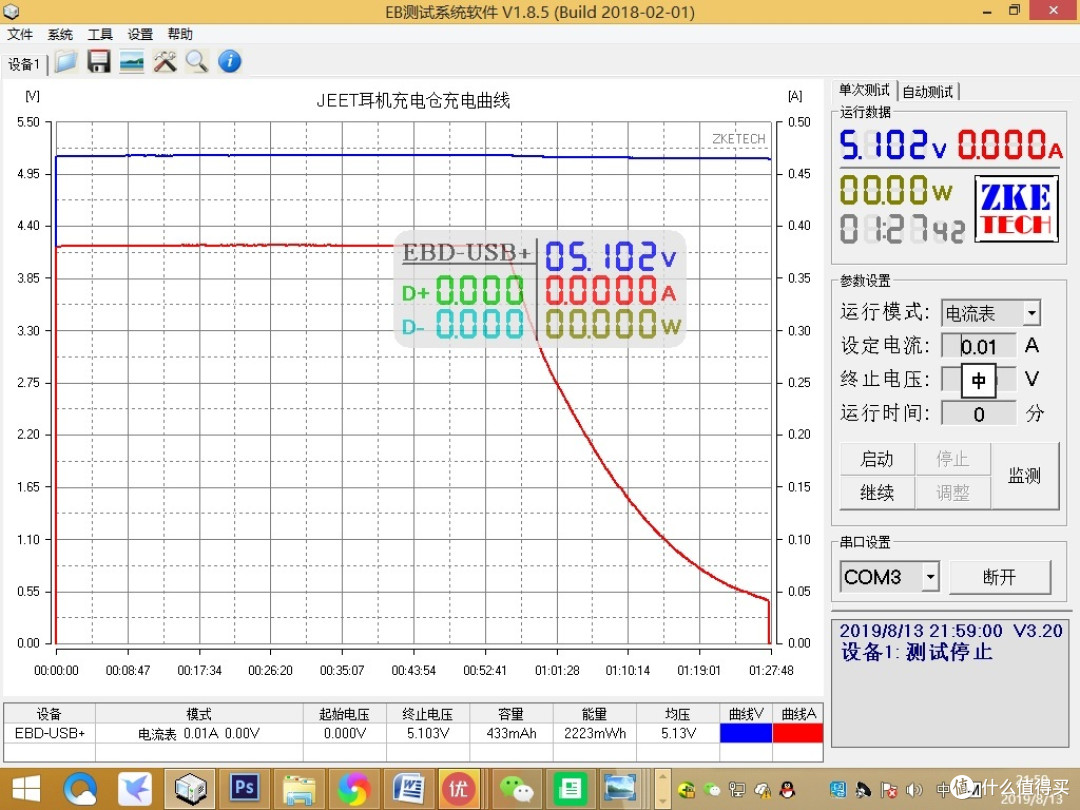Click the blue 曲线V color swatch
Screen dimensions: 1080x810
tap(746, 733)
